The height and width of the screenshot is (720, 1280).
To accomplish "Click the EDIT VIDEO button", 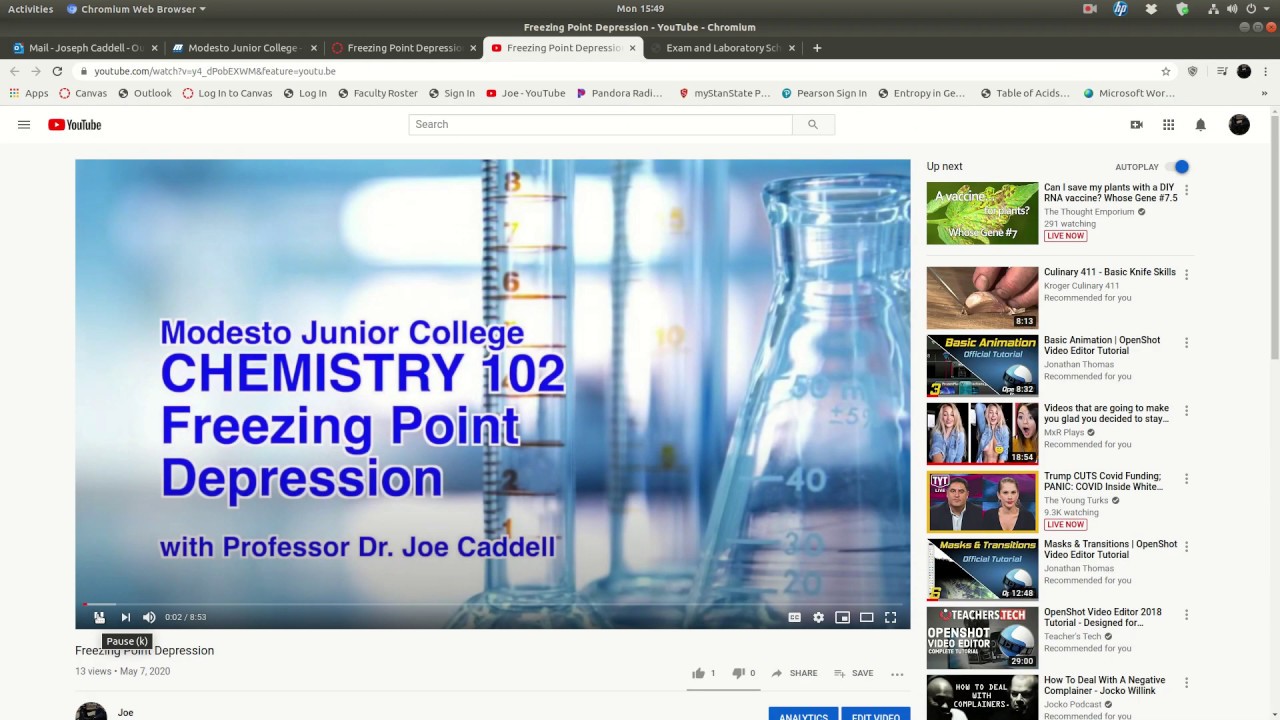I will [x=875, y=714].
